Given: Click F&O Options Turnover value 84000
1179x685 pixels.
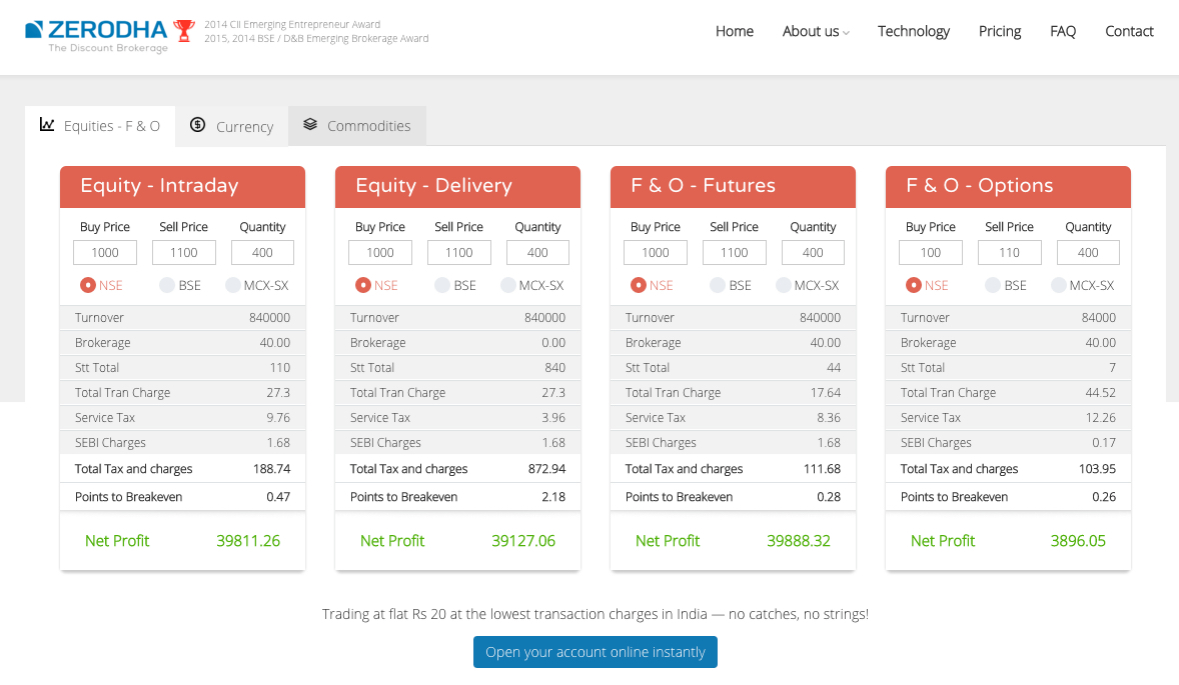Looking at the screenshot, I should click(x=1099, y=317).
